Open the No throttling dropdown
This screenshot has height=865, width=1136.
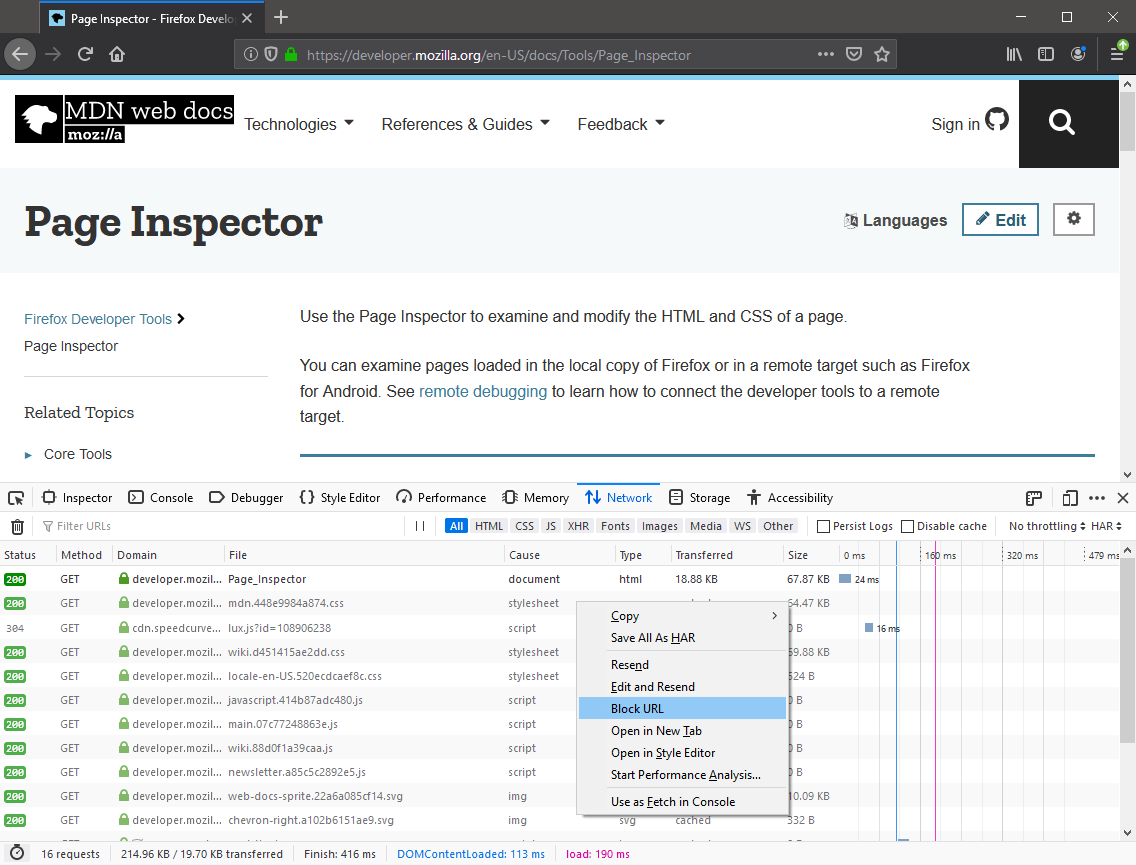click(1047, 527)
